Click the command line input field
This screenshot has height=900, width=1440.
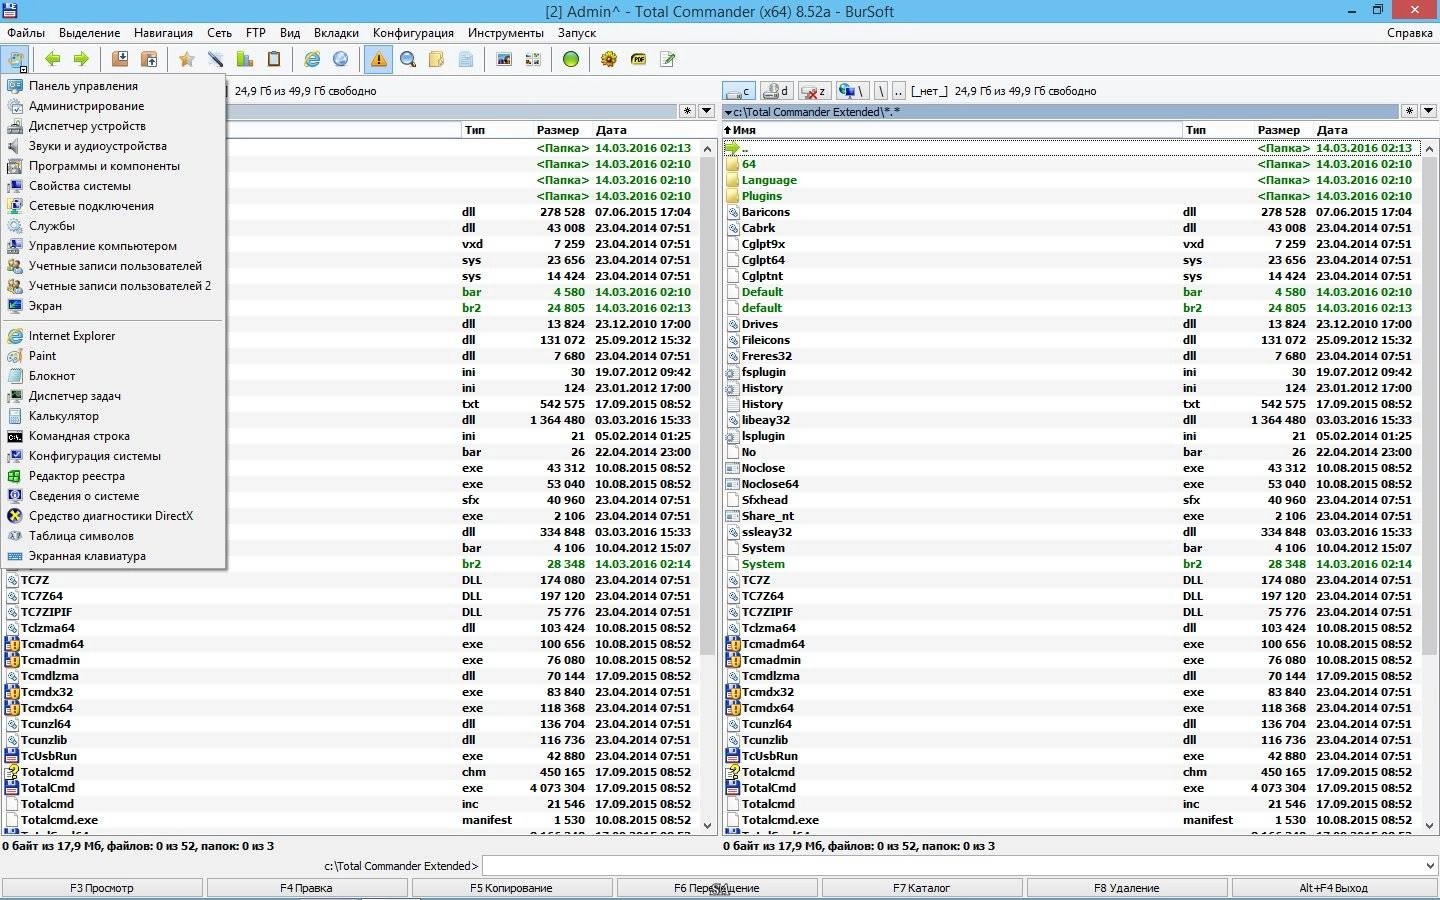tap(951, 866)
